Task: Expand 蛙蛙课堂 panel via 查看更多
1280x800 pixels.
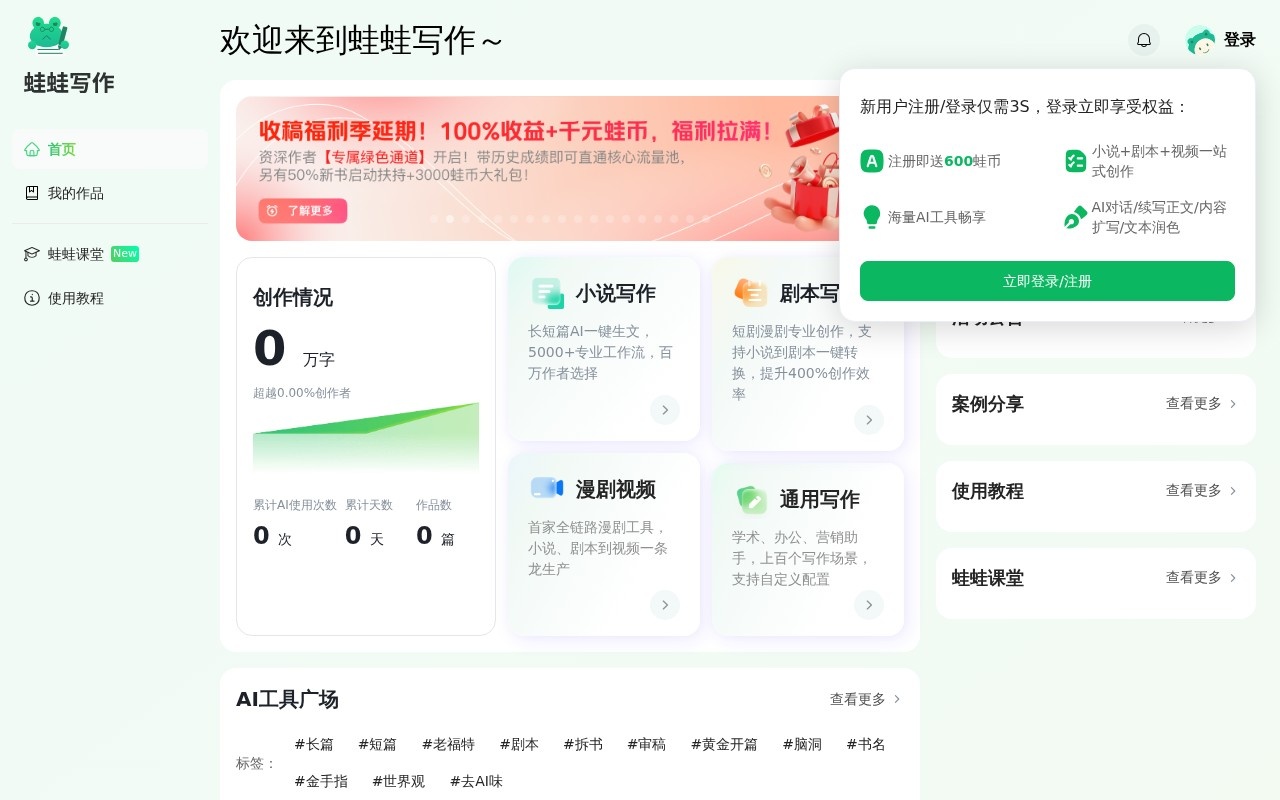Action: pyautogui.click(x=1201, y=578)
